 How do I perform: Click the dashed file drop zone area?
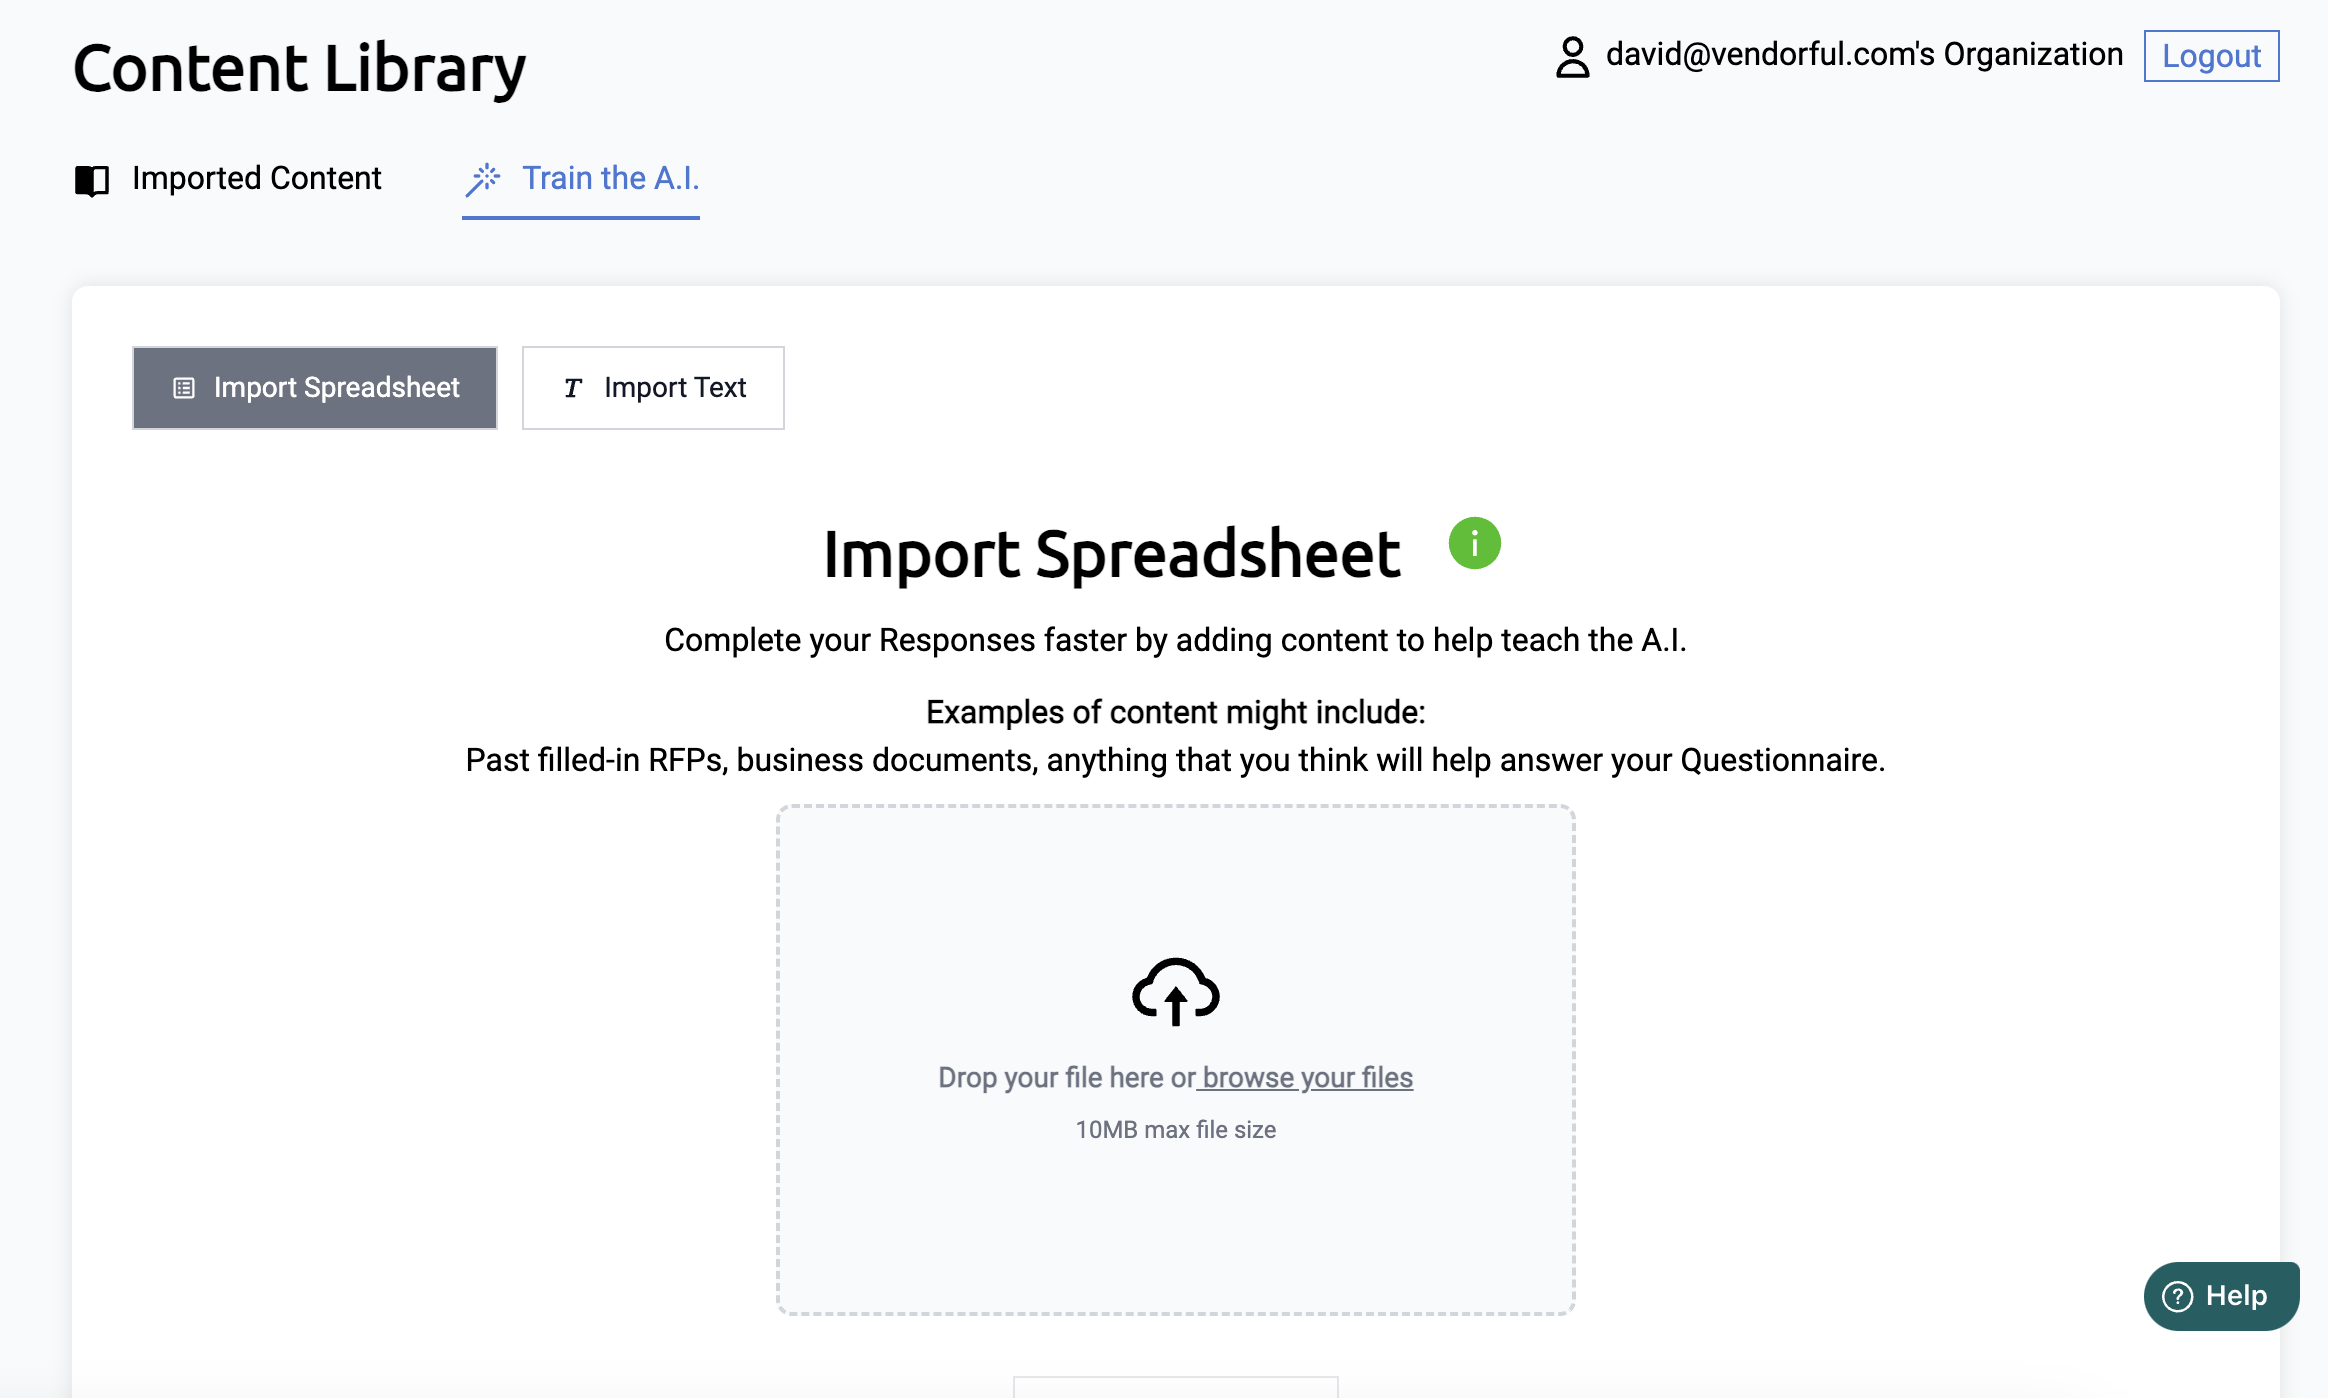tap(1175, 1230)
